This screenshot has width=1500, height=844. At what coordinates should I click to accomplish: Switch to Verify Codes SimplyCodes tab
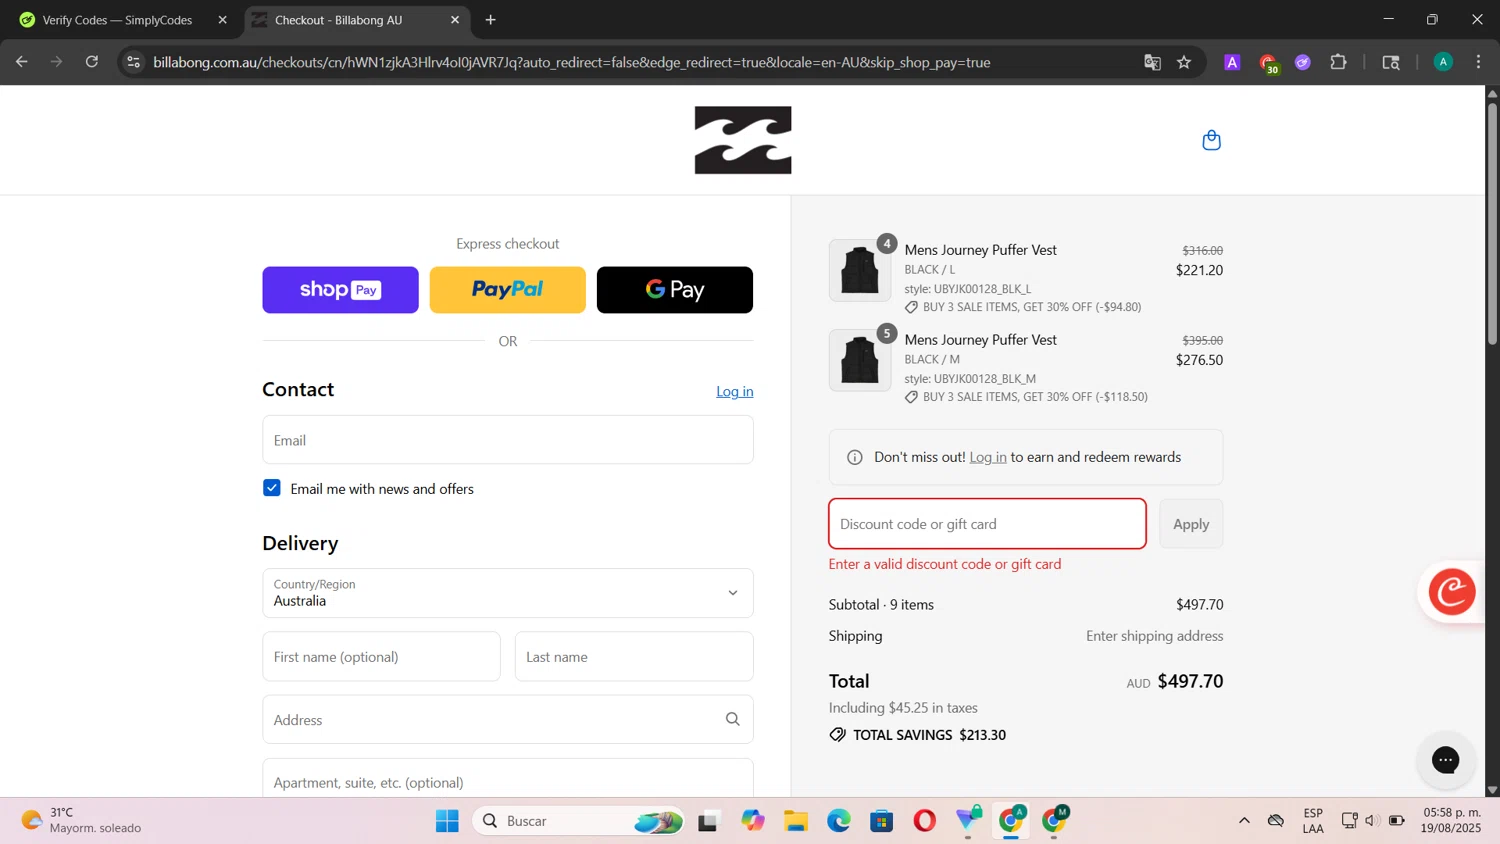pyautogui.click(x=118, y=20)
